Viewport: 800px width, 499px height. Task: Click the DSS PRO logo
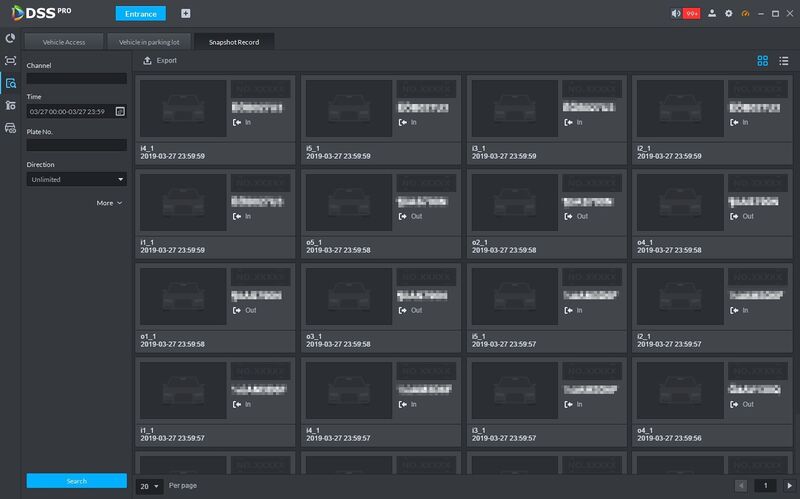41,13
